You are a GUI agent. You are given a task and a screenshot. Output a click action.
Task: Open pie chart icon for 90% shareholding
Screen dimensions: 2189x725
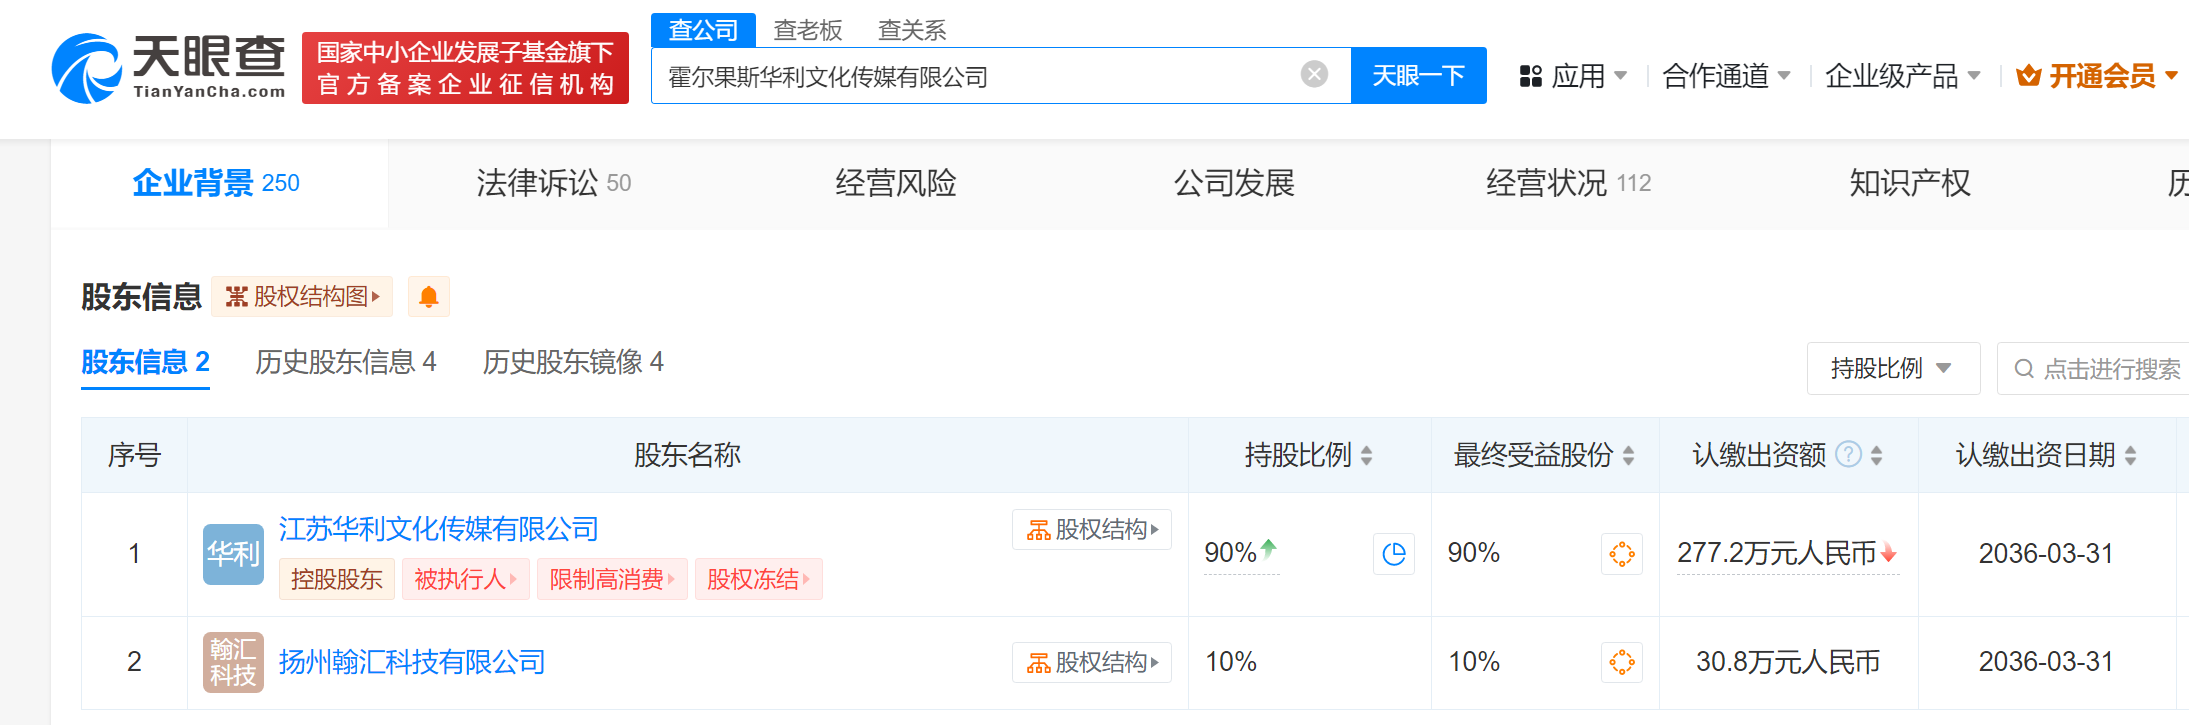(x=1393, y=554)
